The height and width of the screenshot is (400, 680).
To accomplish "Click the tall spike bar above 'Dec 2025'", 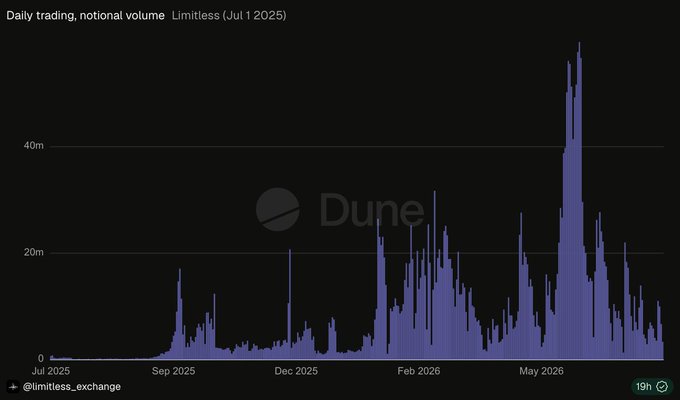I will click(290, 305).
